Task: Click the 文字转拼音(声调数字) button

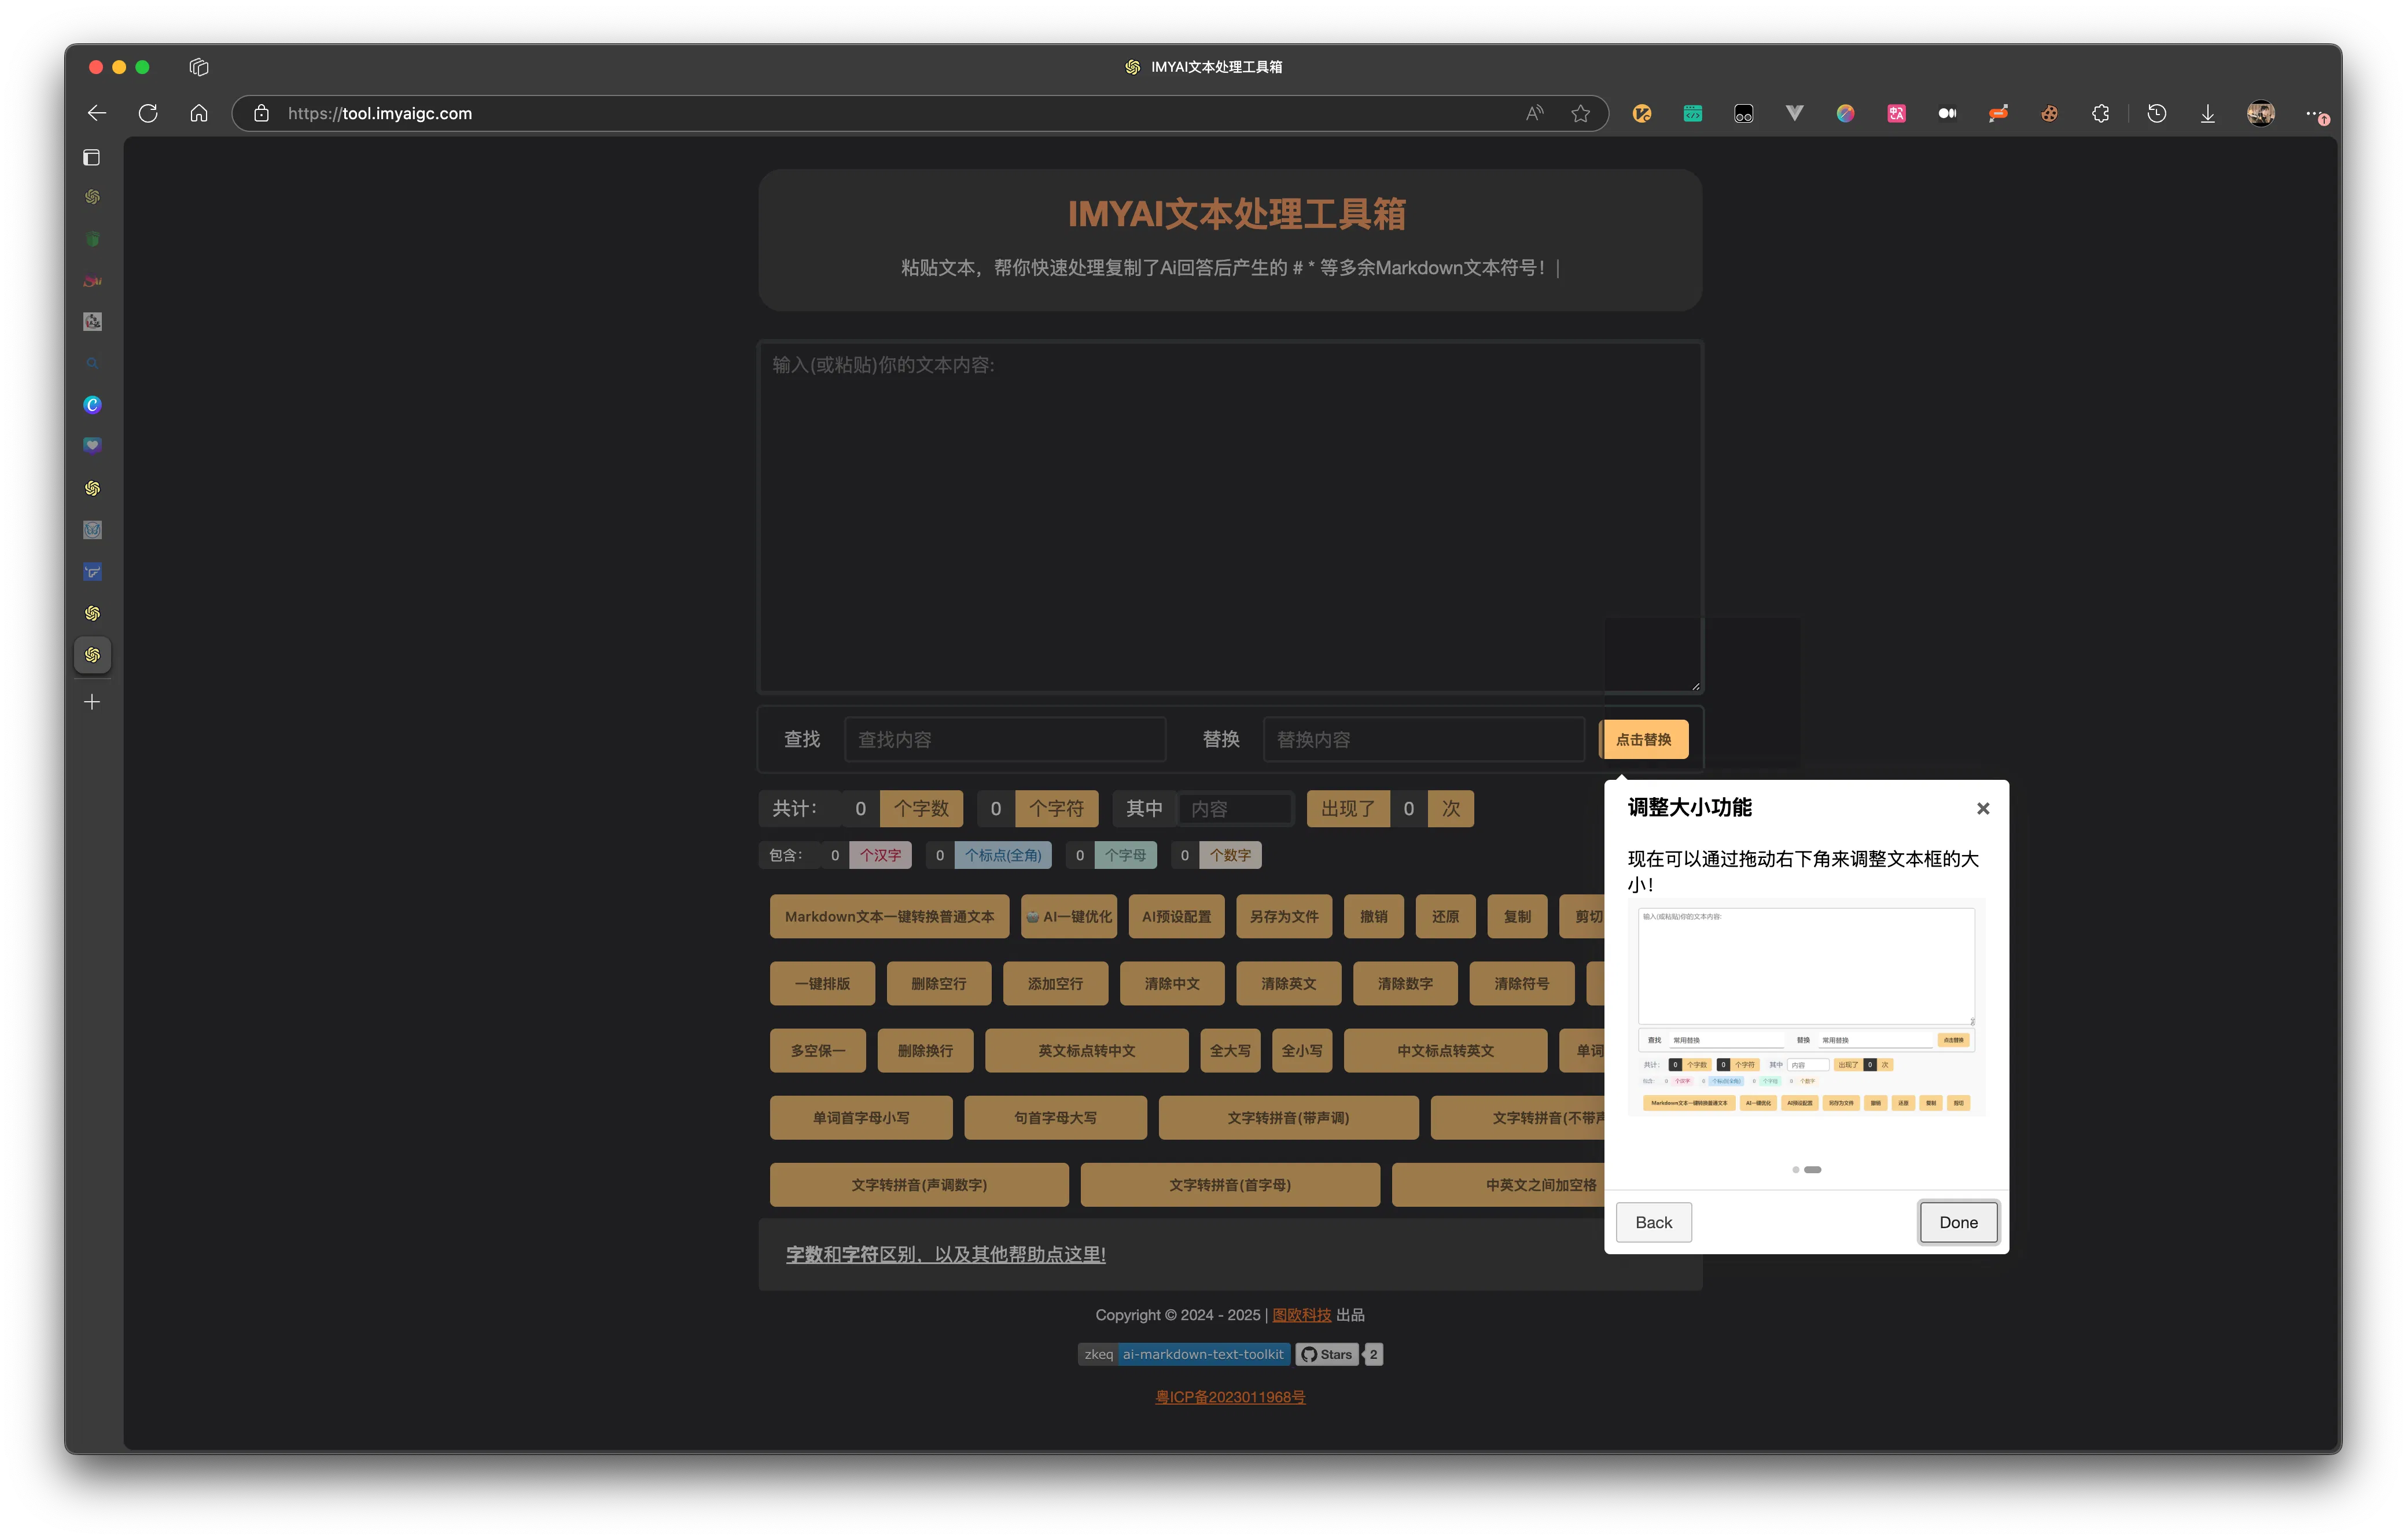Action: (919, 1184)
